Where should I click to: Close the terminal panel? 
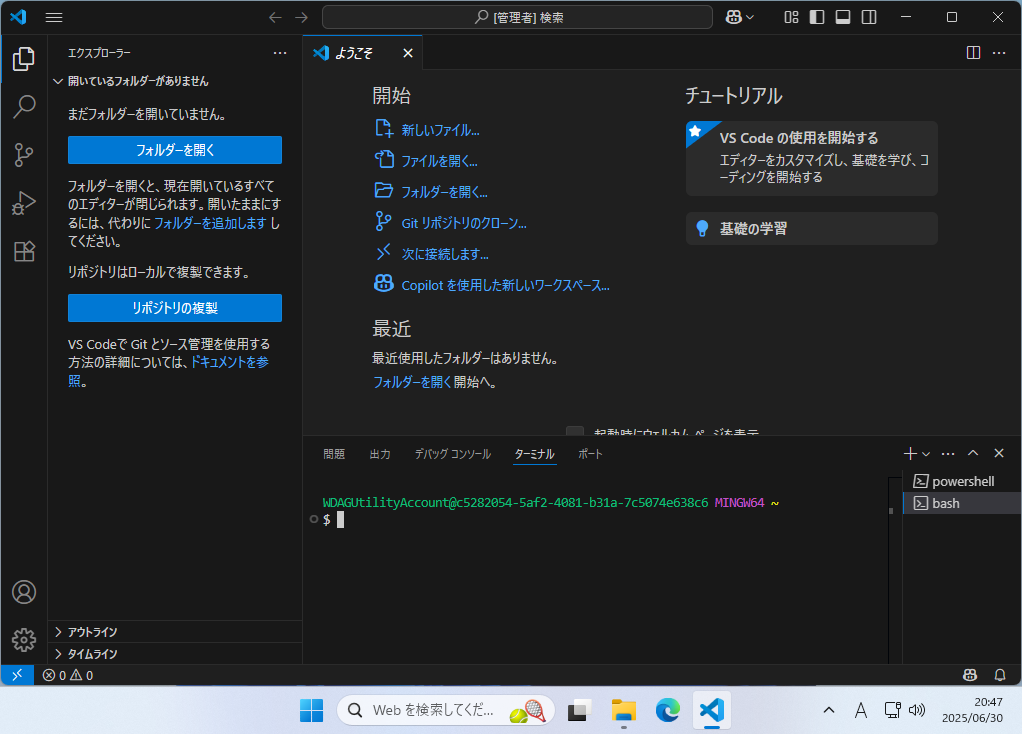coord(999,453)
